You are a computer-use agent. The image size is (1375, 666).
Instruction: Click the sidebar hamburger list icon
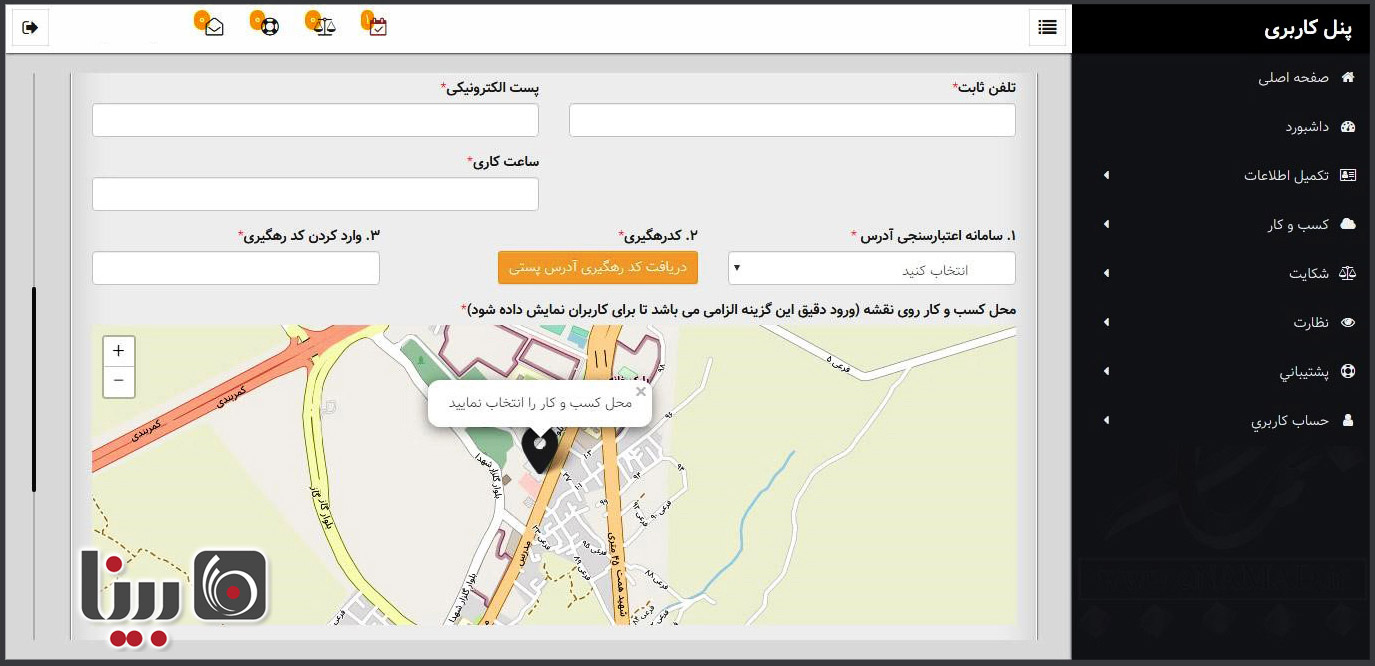[x=1046, y=27]
